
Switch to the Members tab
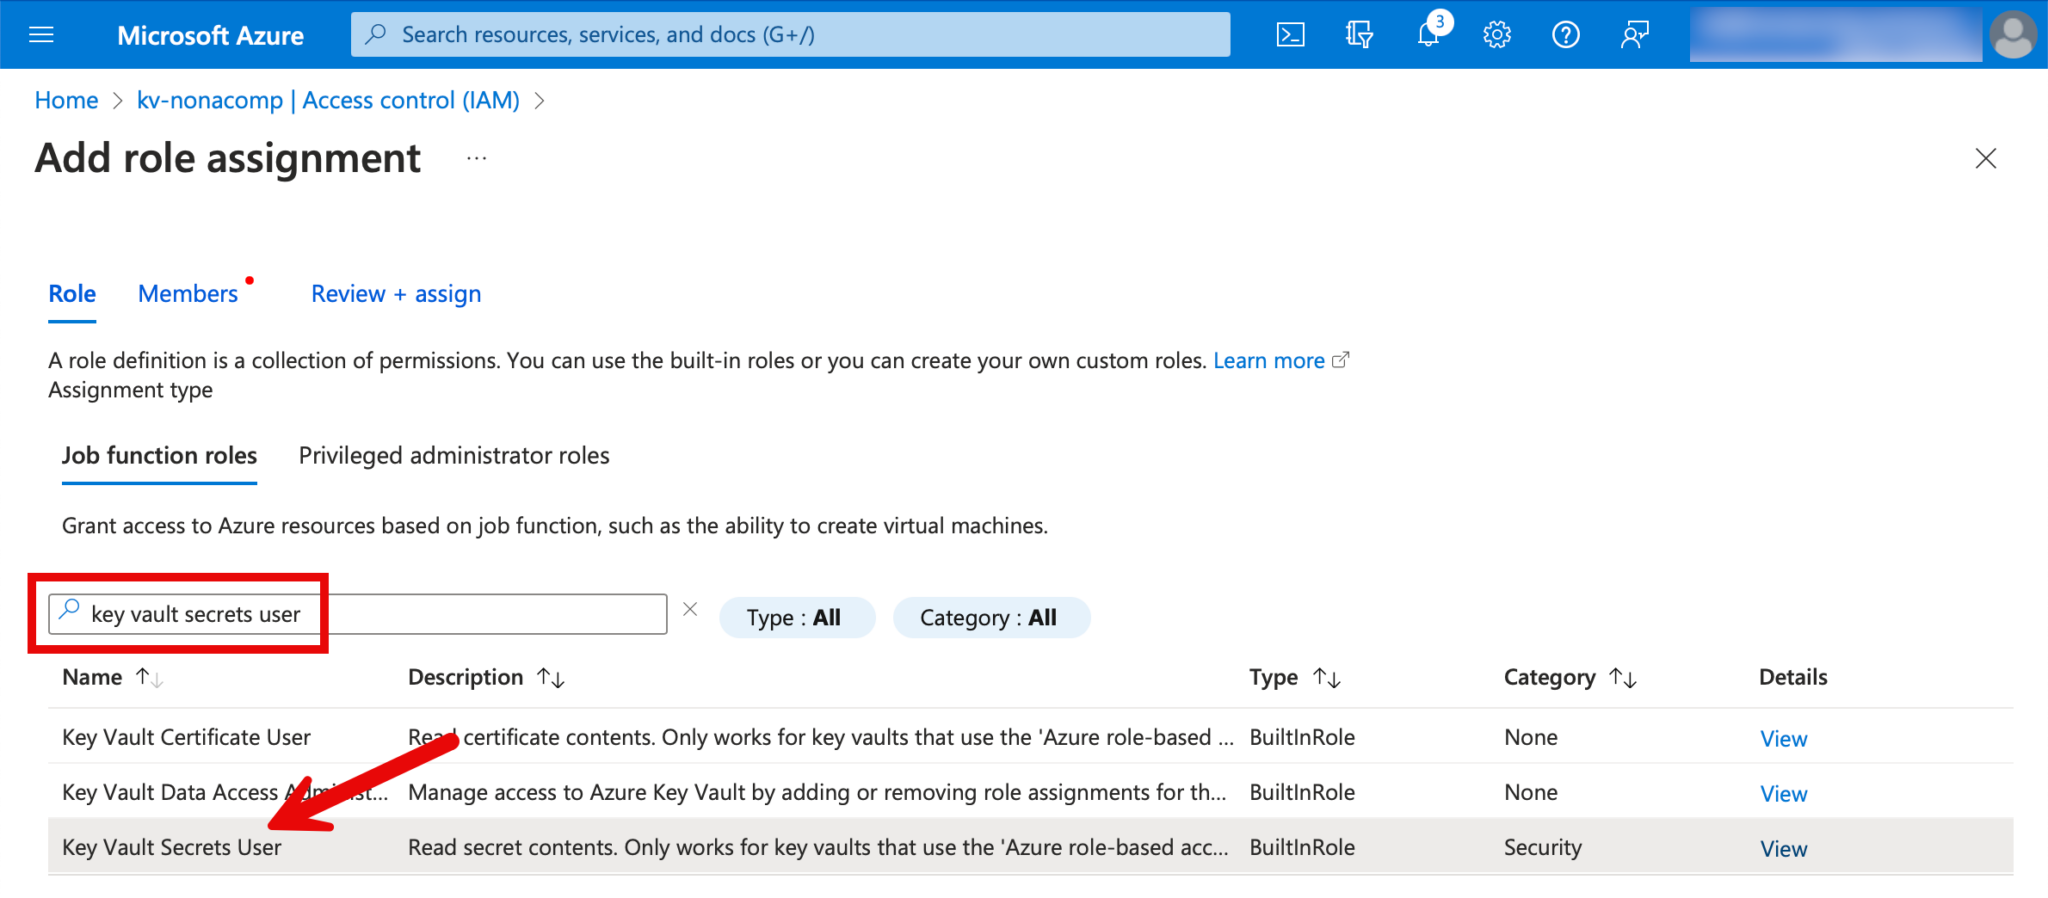pyautogui.click(x=188, y=294)
